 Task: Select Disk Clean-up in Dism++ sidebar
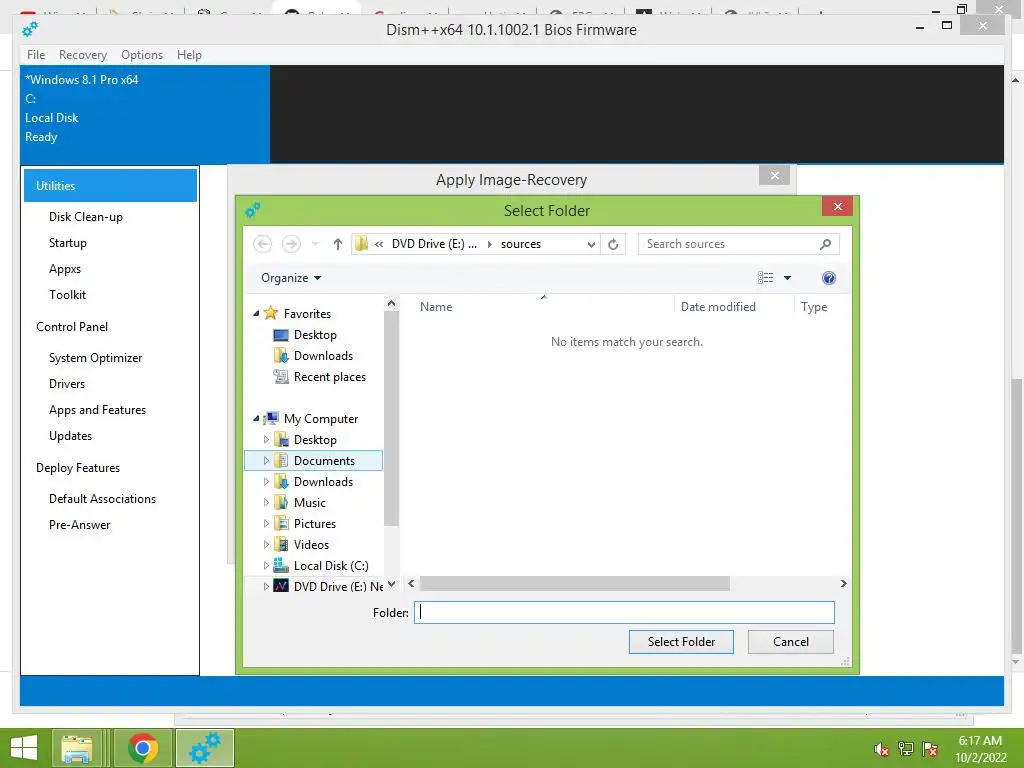pyautogui.click(x=86, y=217)
